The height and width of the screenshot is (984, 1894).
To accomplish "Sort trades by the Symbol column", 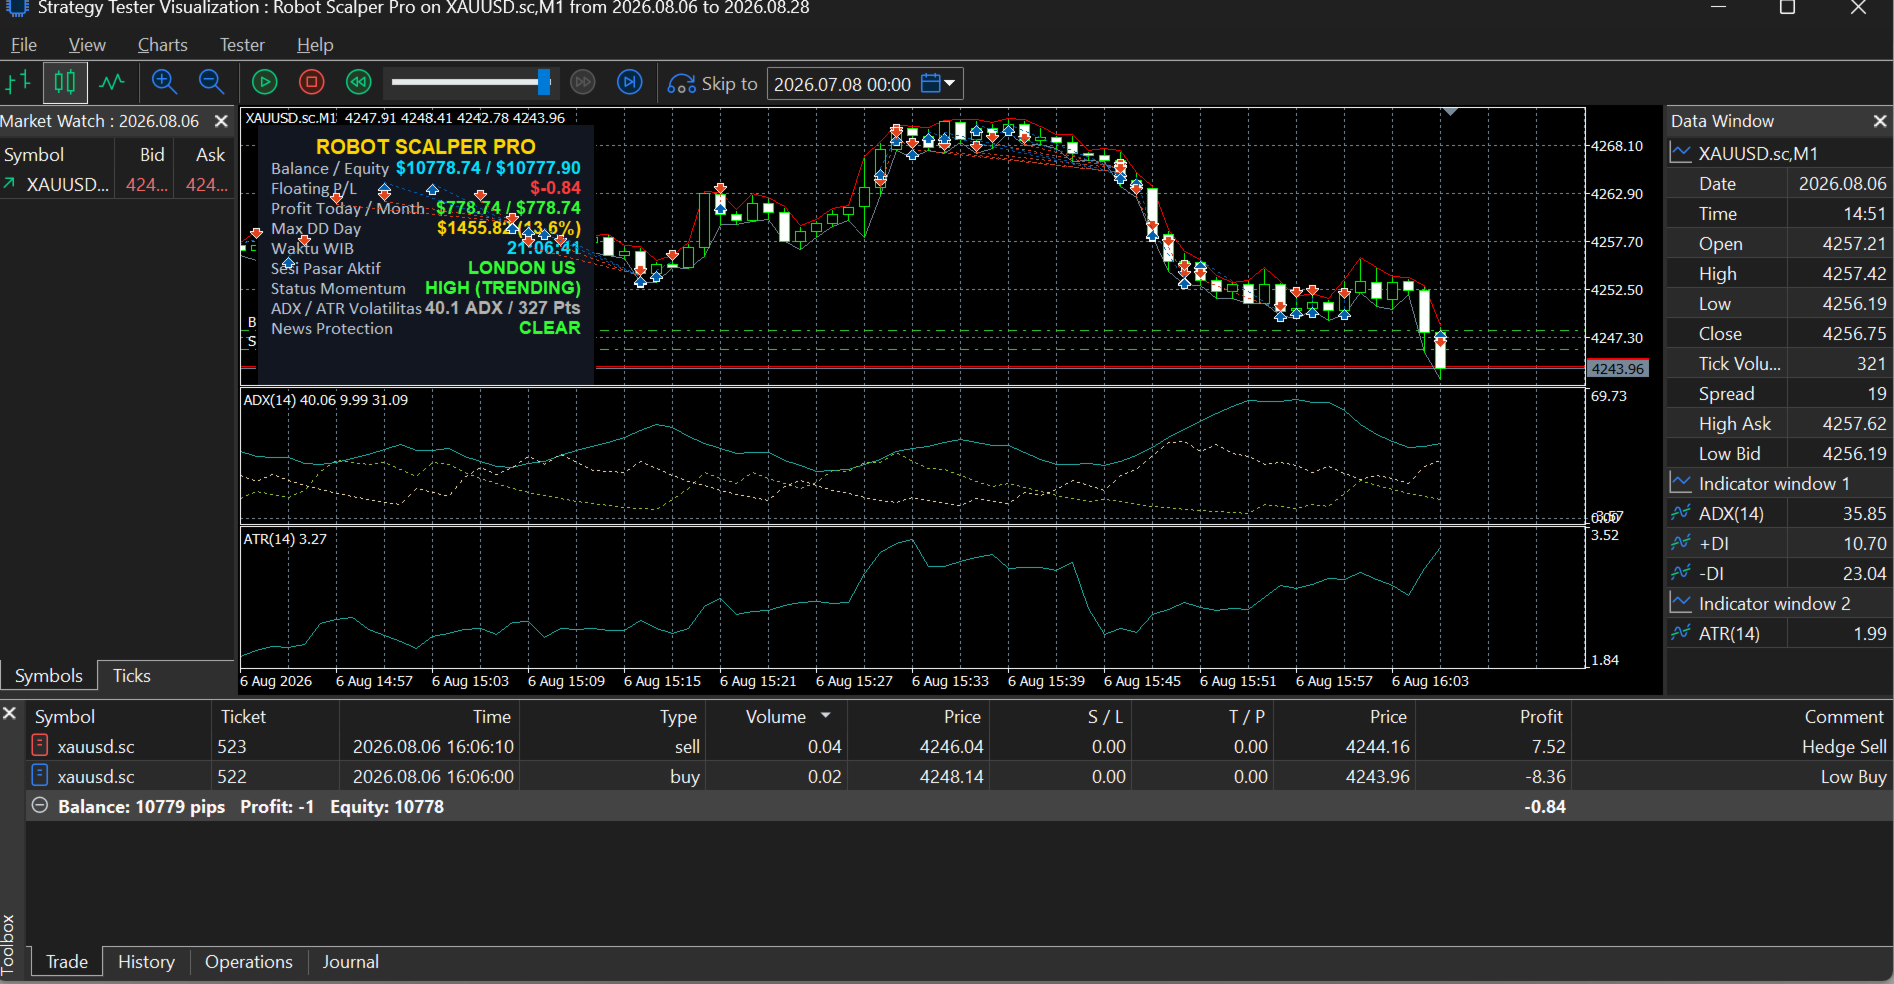I will coord(119,717).
